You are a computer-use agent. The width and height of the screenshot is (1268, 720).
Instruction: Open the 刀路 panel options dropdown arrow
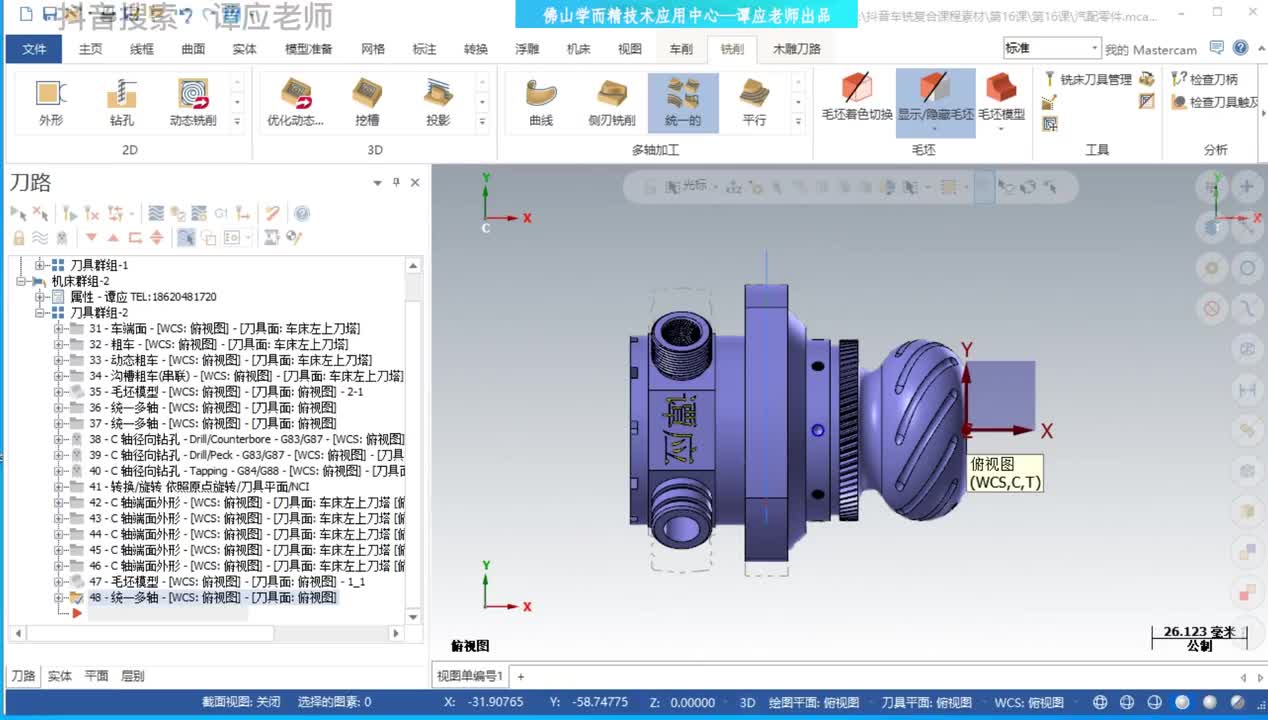point(377,183)
